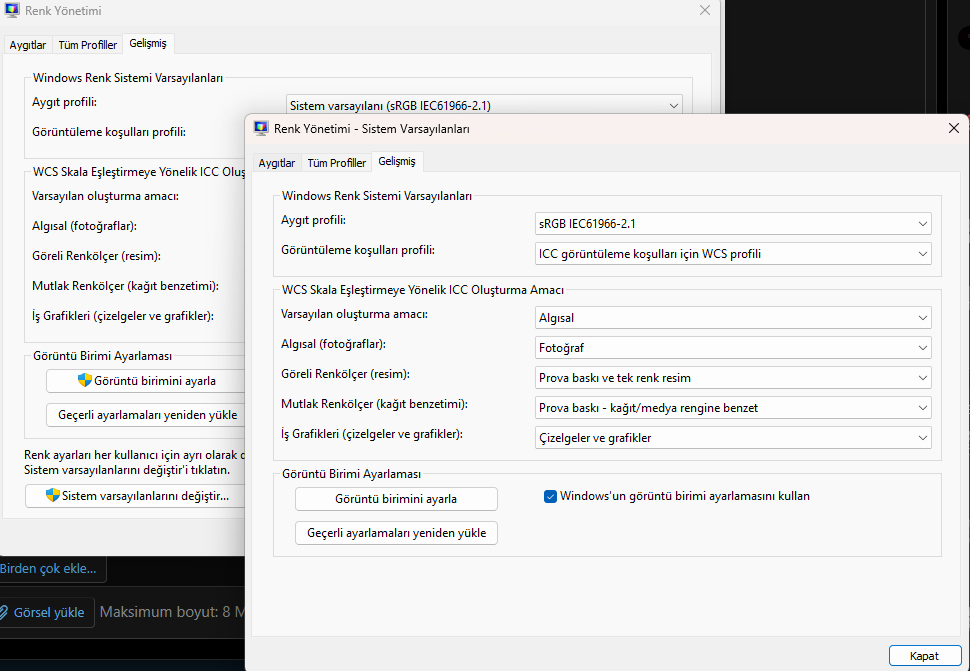Click Windows Renk Sistemi Varsayılanları heading in front window
Image resolution: width=970 pixels, height=671 pixels.
click(x=377, y=196)
